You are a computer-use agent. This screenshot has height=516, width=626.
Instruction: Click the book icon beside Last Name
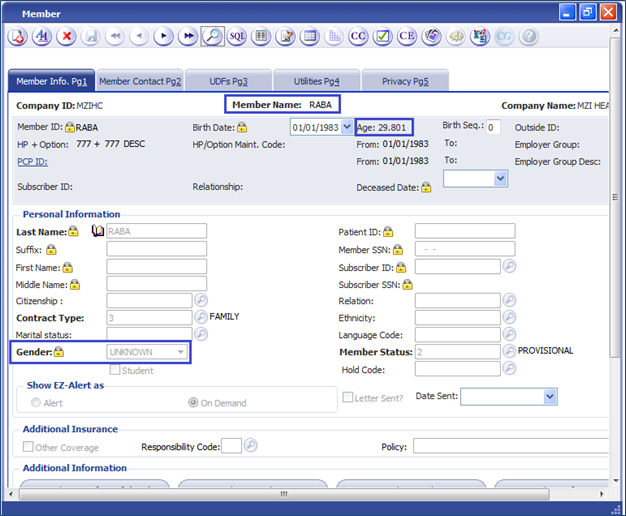pyautogui.click(x=97, y=231)
